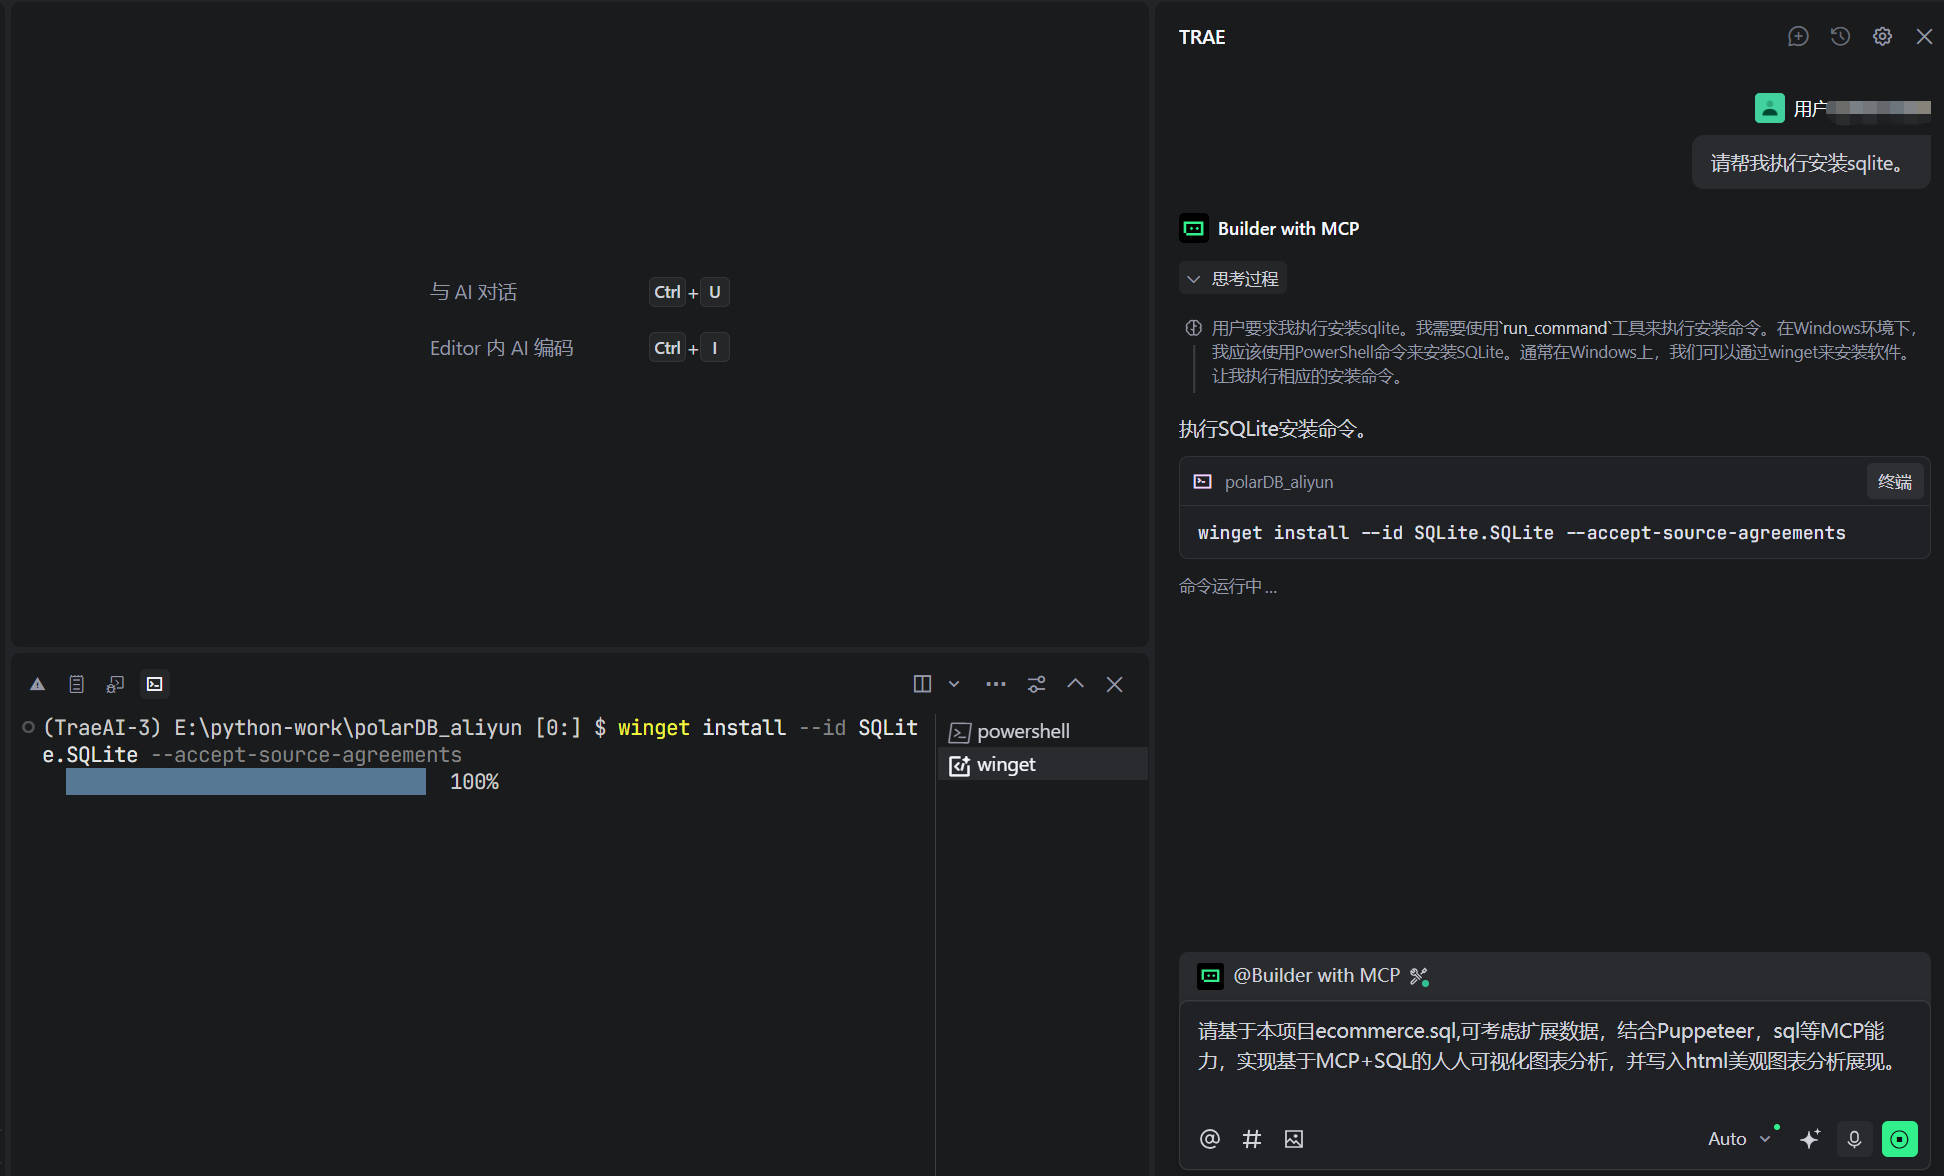The width and height of the screenshot is (1944, 1176).
Task: Toggle the panel maximize chevron
Action: pos(1075,684)
